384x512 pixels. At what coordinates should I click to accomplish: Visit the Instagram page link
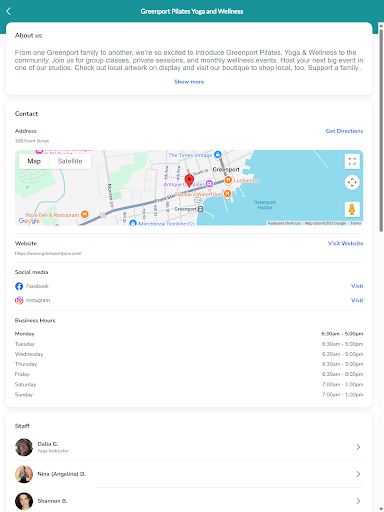357,300
